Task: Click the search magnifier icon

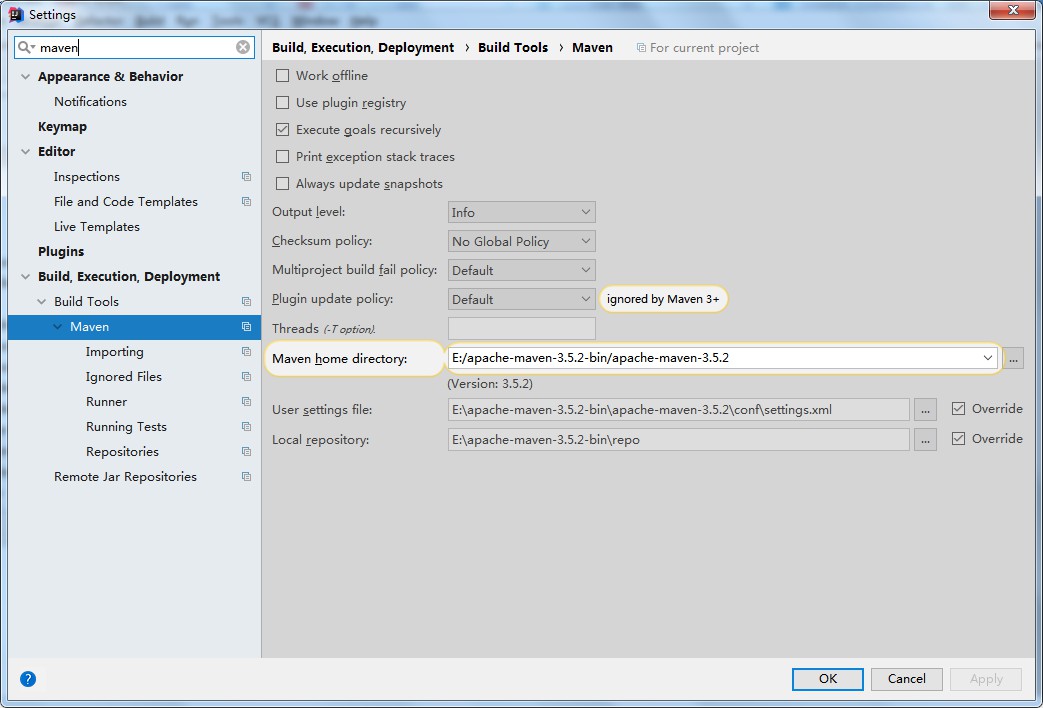Action: click(25, 47)
